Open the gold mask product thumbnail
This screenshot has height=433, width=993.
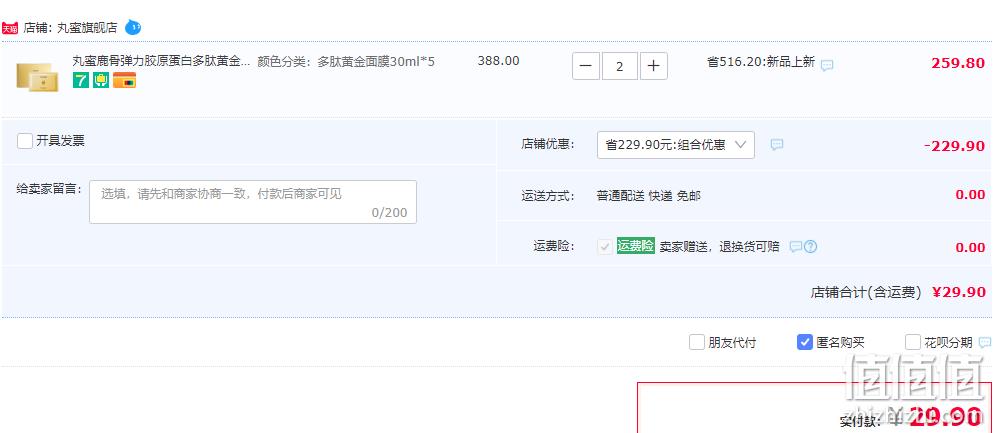(37, 77)
